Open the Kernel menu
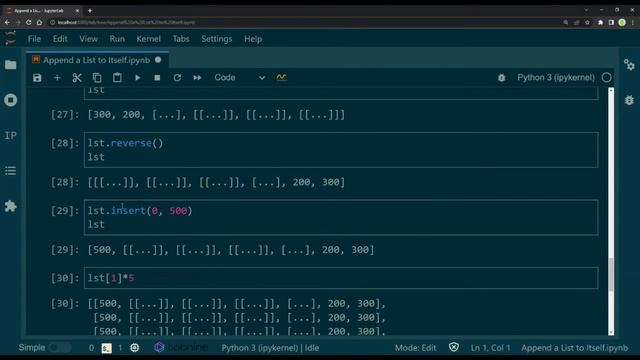This screenshot has height=360, width=640. [149, 39]
